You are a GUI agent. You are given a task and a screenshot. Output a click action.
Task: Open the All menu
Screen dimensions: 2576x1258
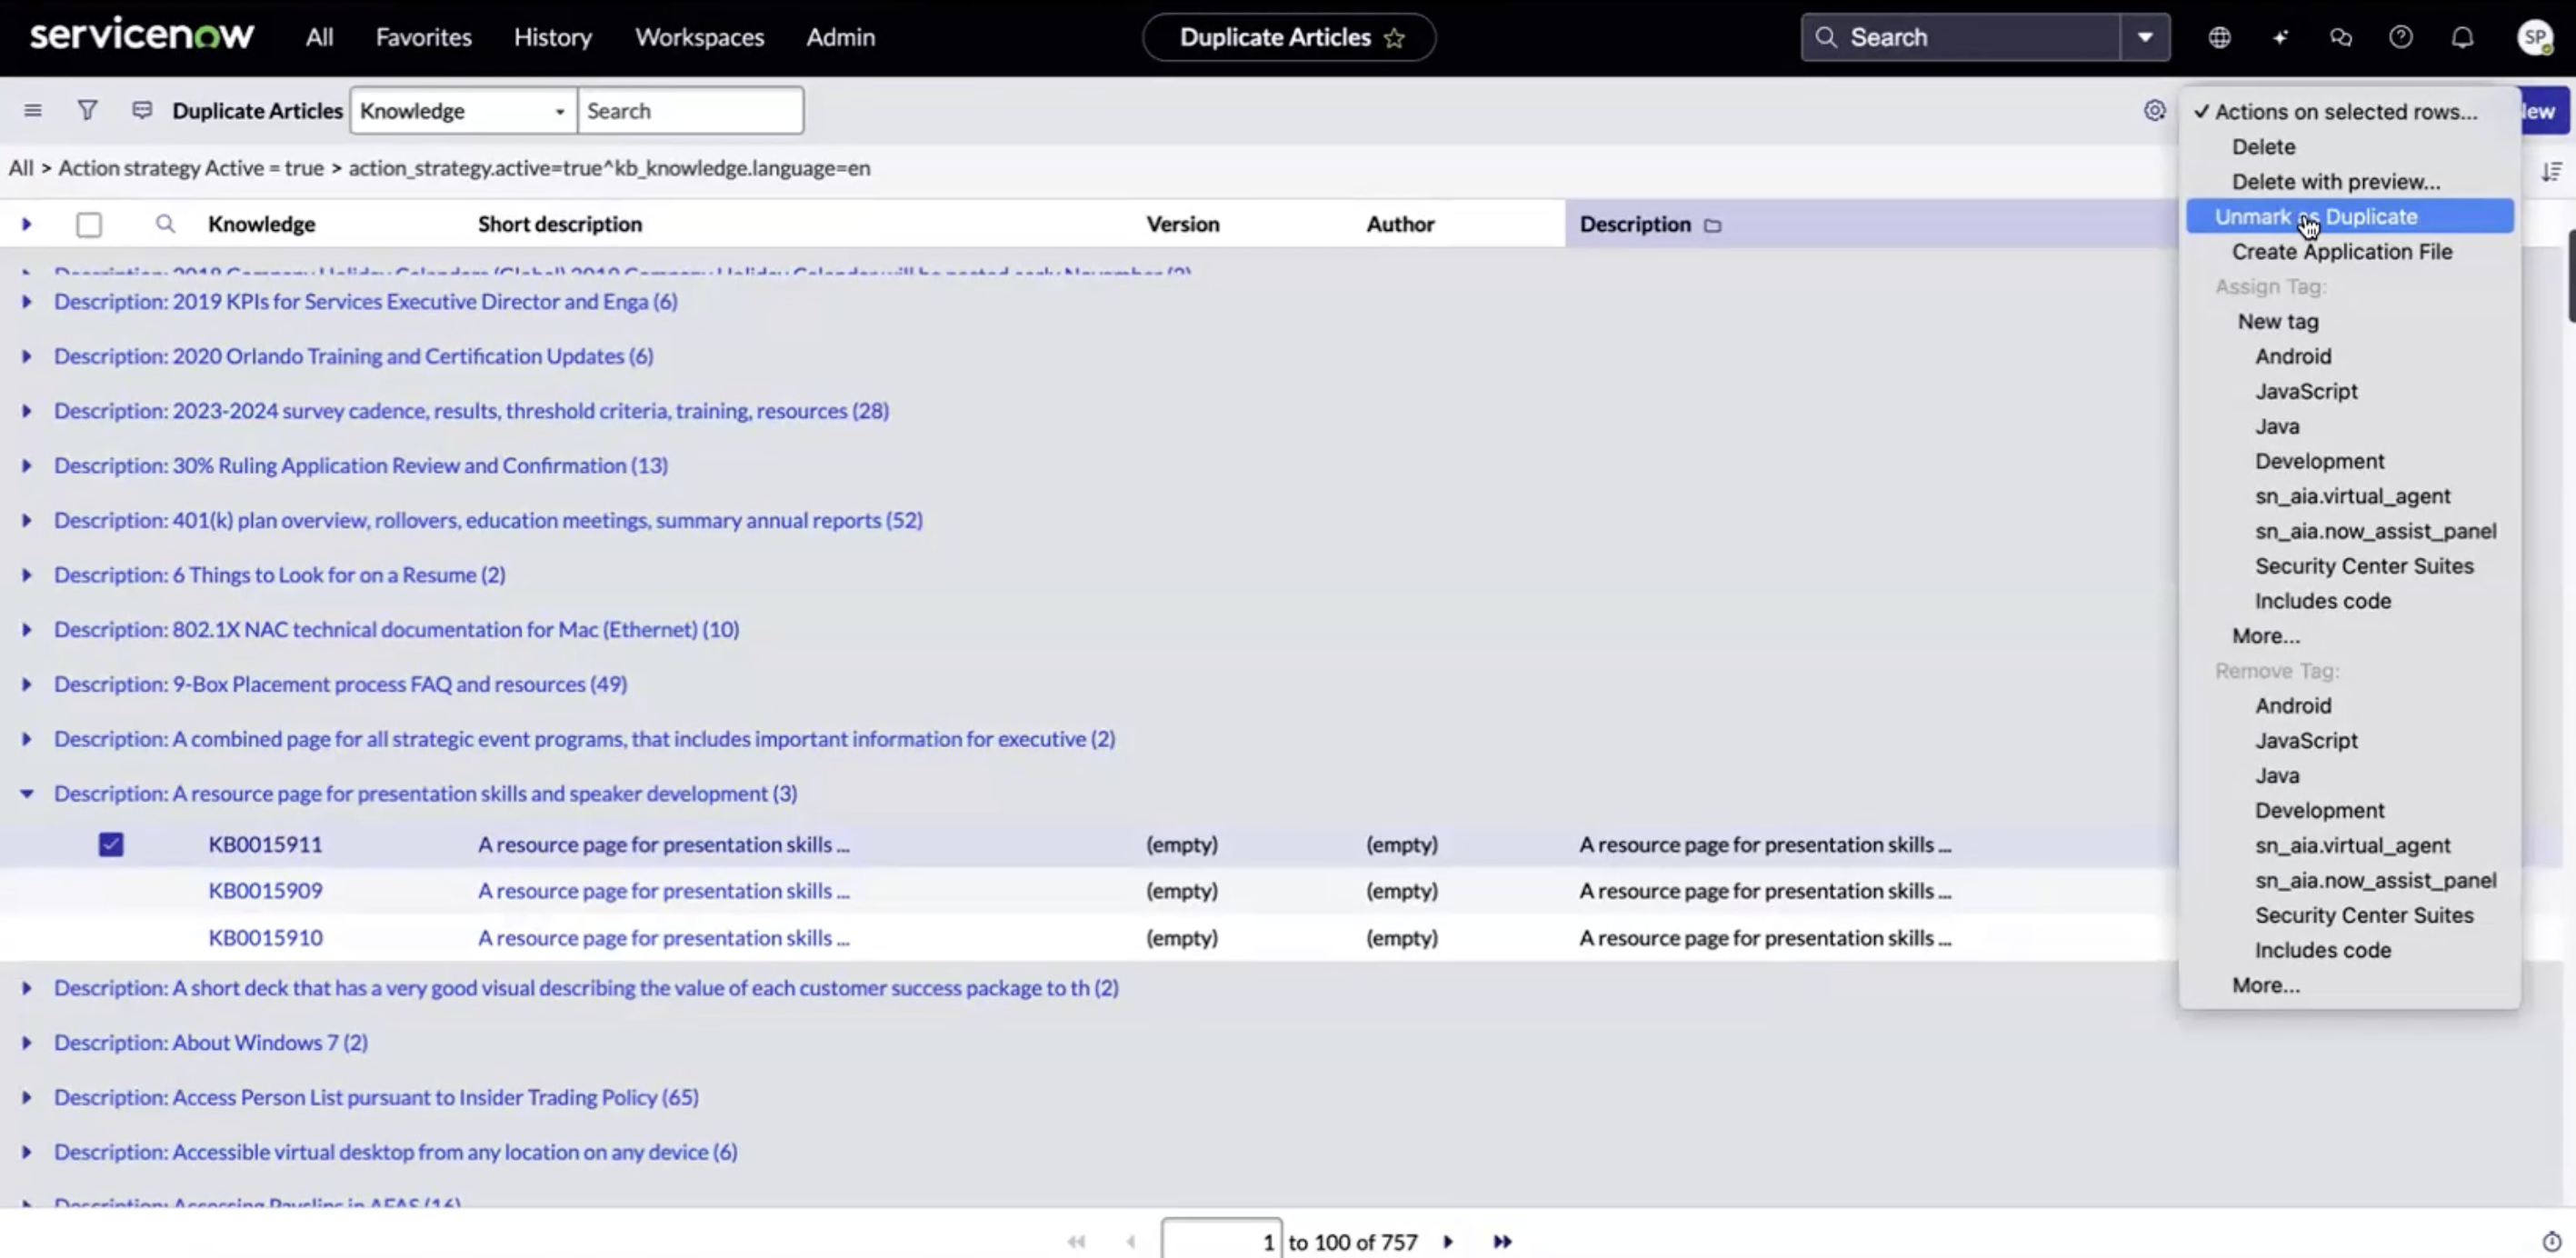point(319,37)
